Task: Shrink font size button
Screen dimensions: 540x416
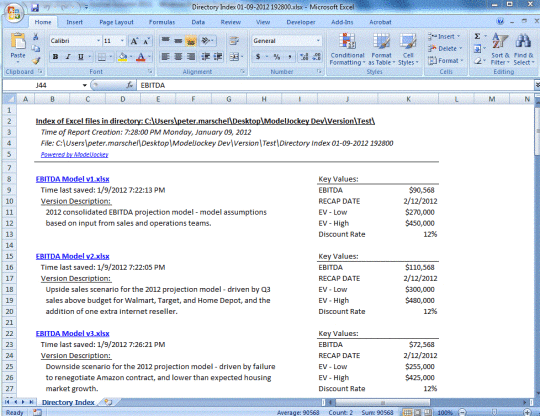Action: [146, 41]
